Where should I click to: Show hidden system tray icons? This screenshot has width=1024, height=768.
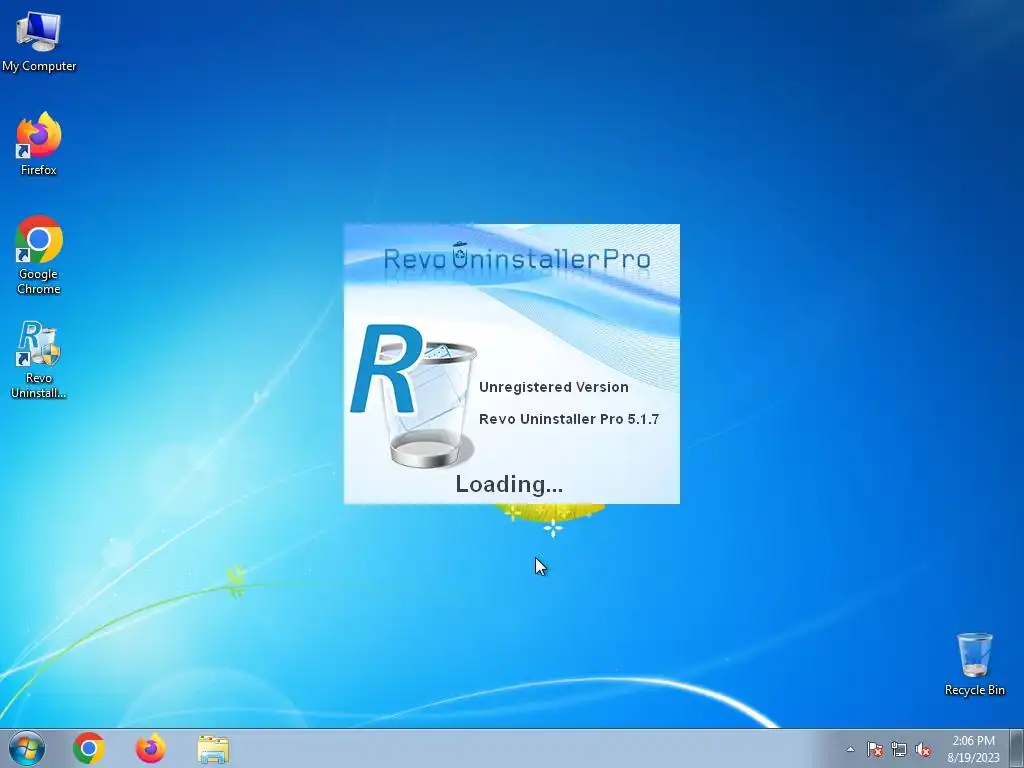850,749
